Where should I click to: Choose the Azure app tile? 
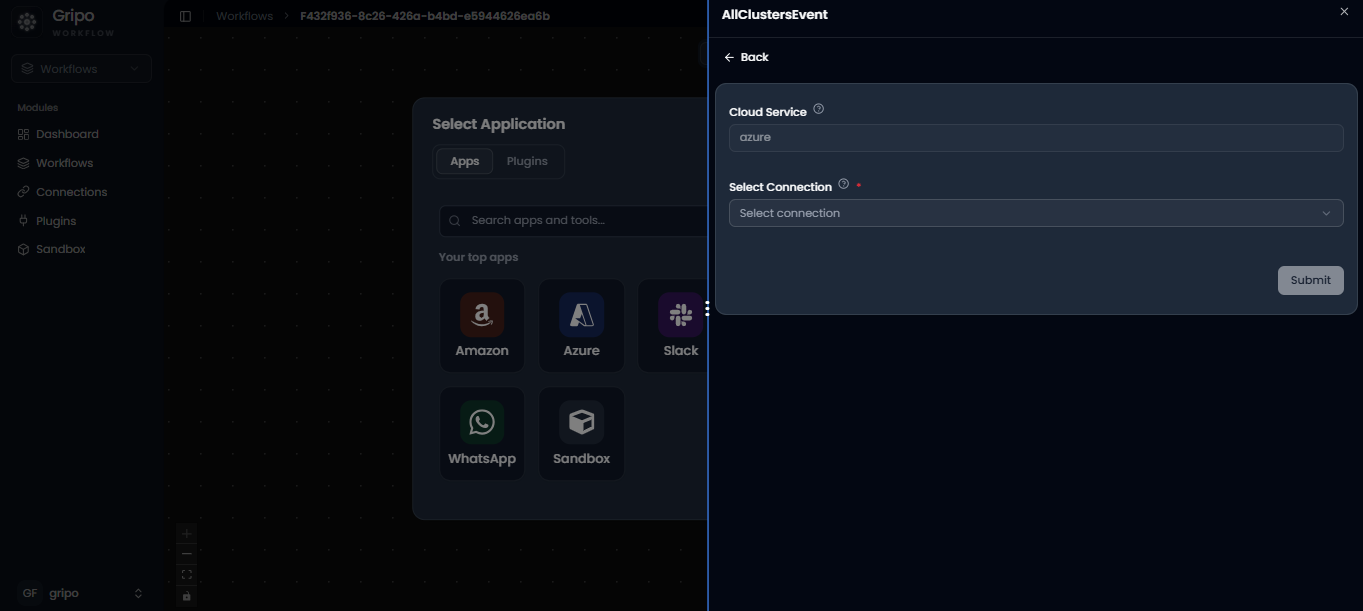tap(581, 325)
